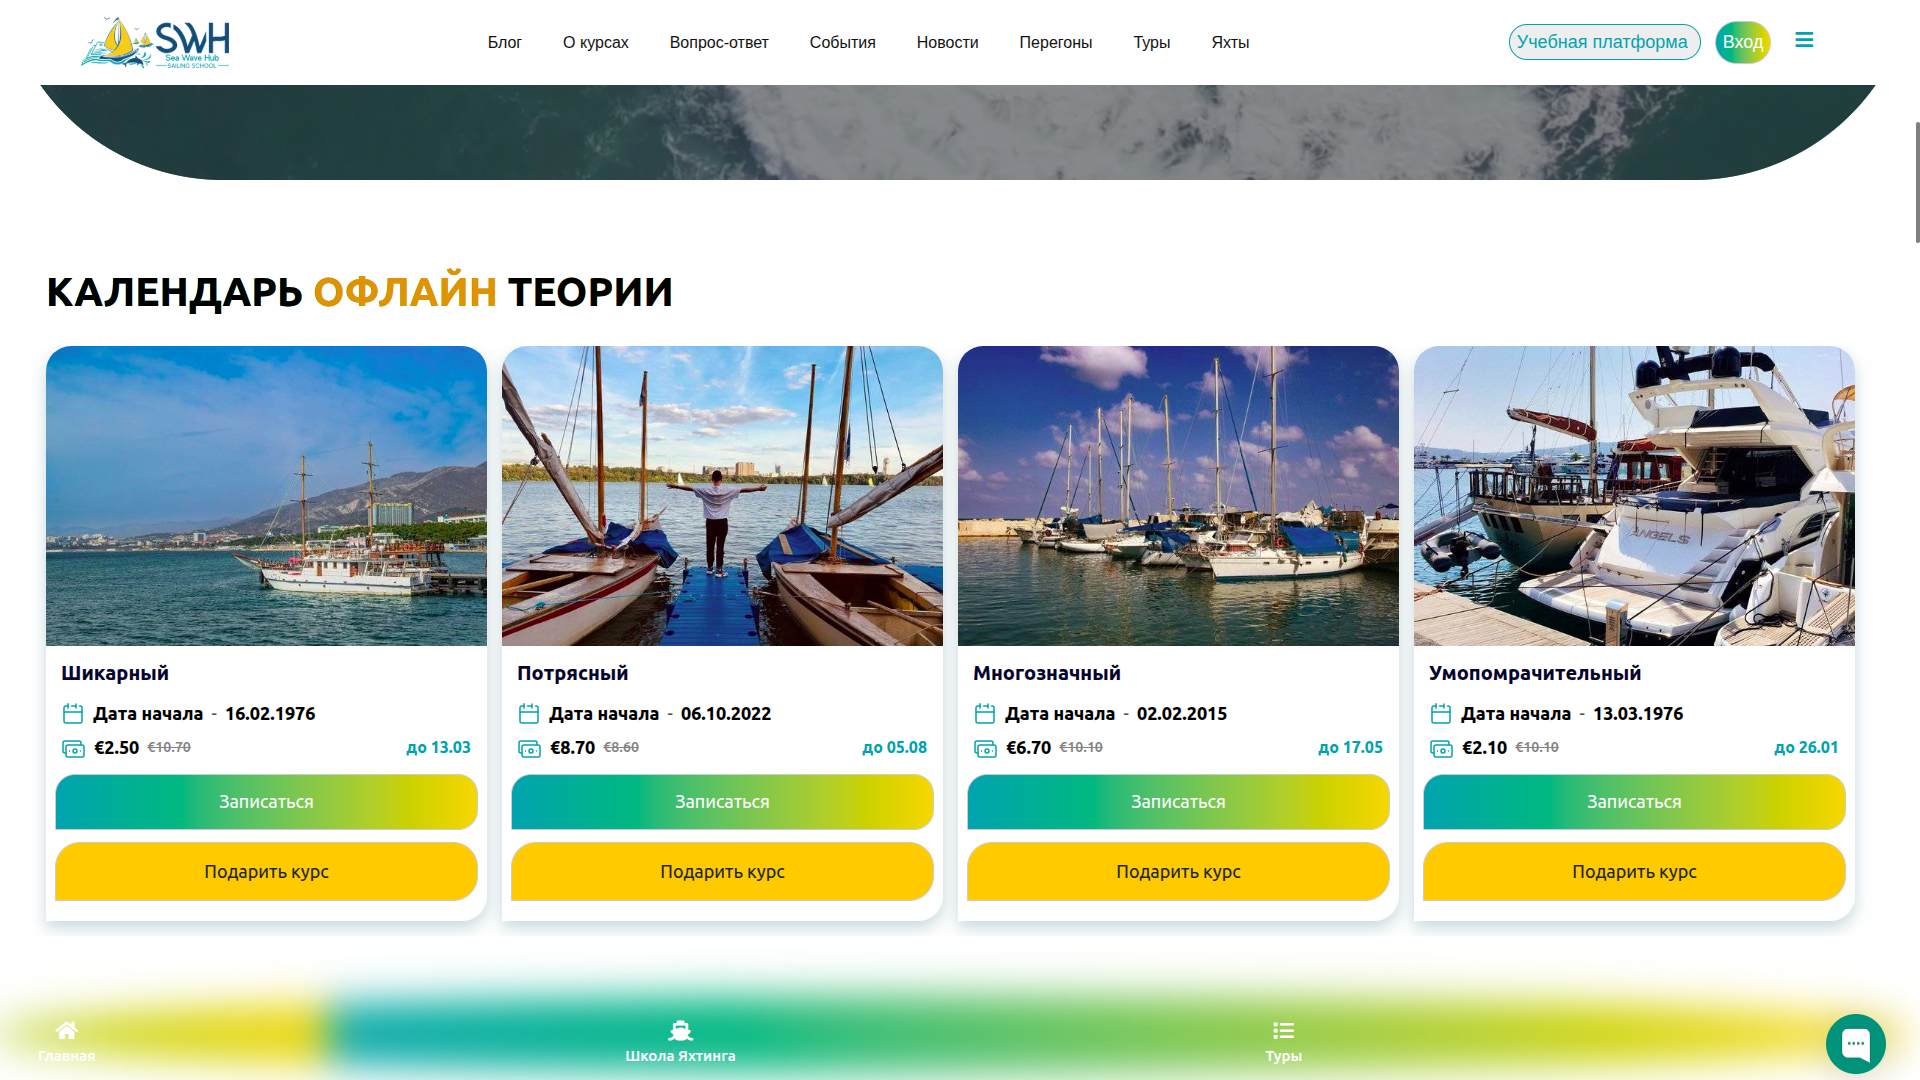
Task: Navigate to Перегоны section
Action: click(1056, 42)
